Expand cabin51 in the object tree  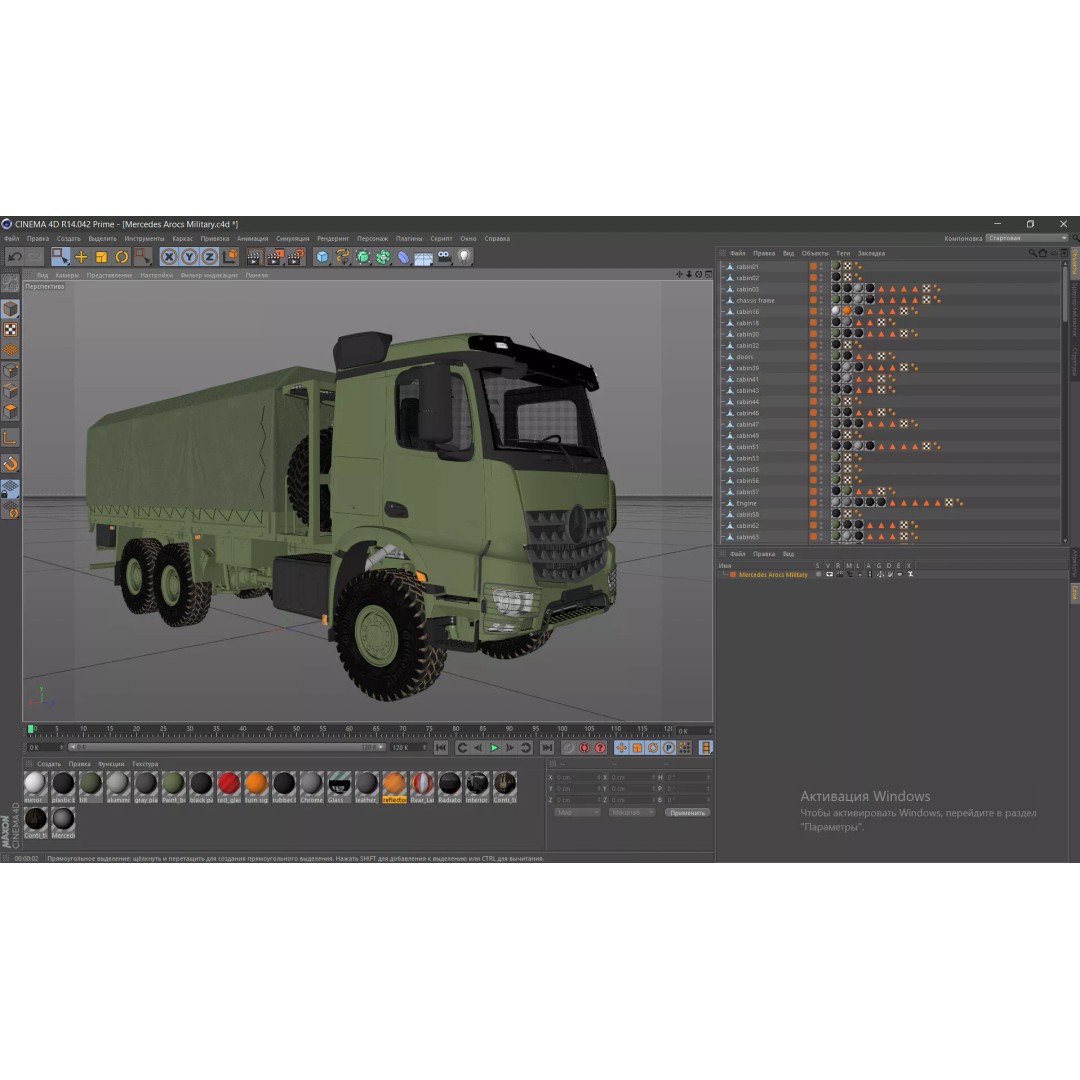pyautogui.click(x=723, y=447)
